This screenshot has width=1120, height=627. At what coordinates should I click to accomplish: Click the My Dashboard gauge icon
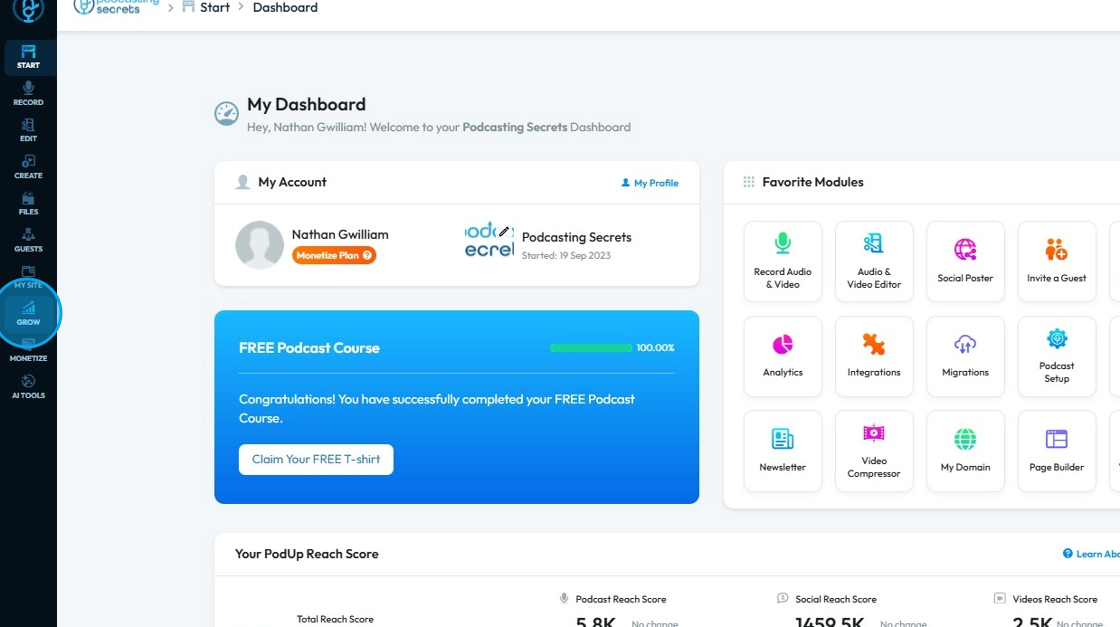[x=226, y=114]
